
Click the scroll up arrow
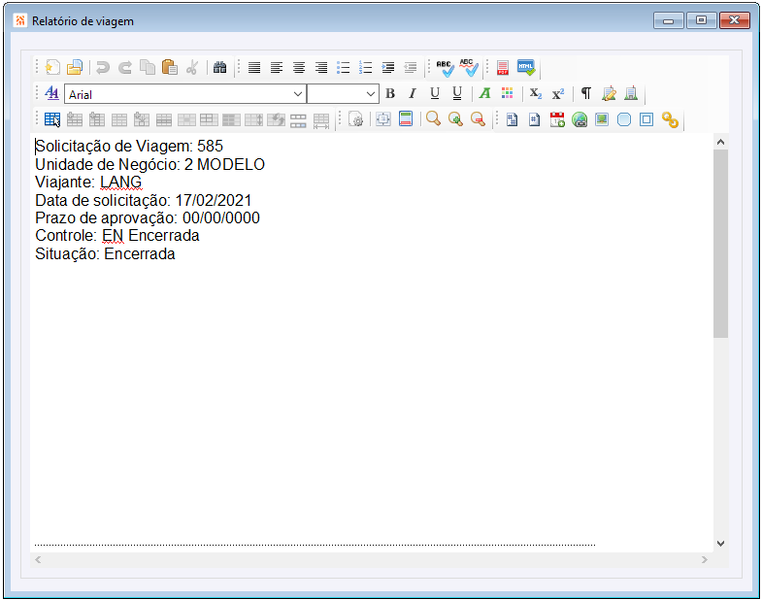tap(721, 142)
